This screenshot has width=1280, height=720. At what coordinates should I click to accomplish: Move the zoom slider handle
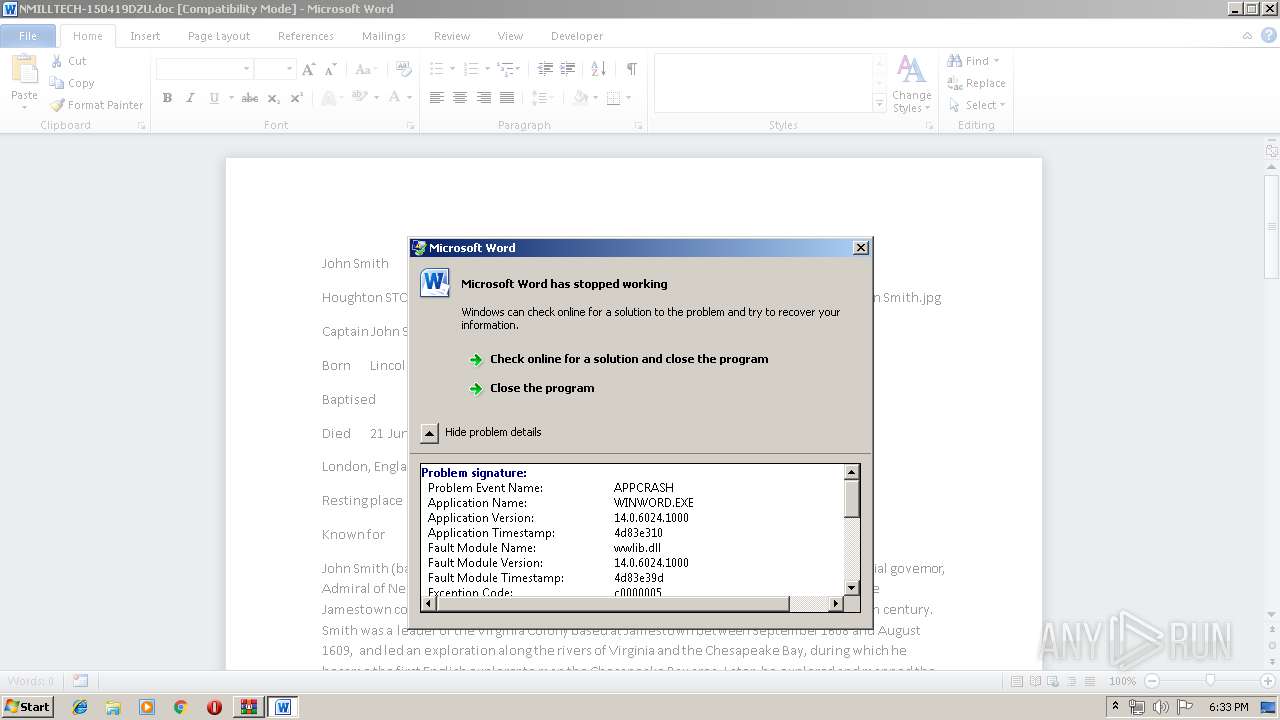pos(1210,680)
